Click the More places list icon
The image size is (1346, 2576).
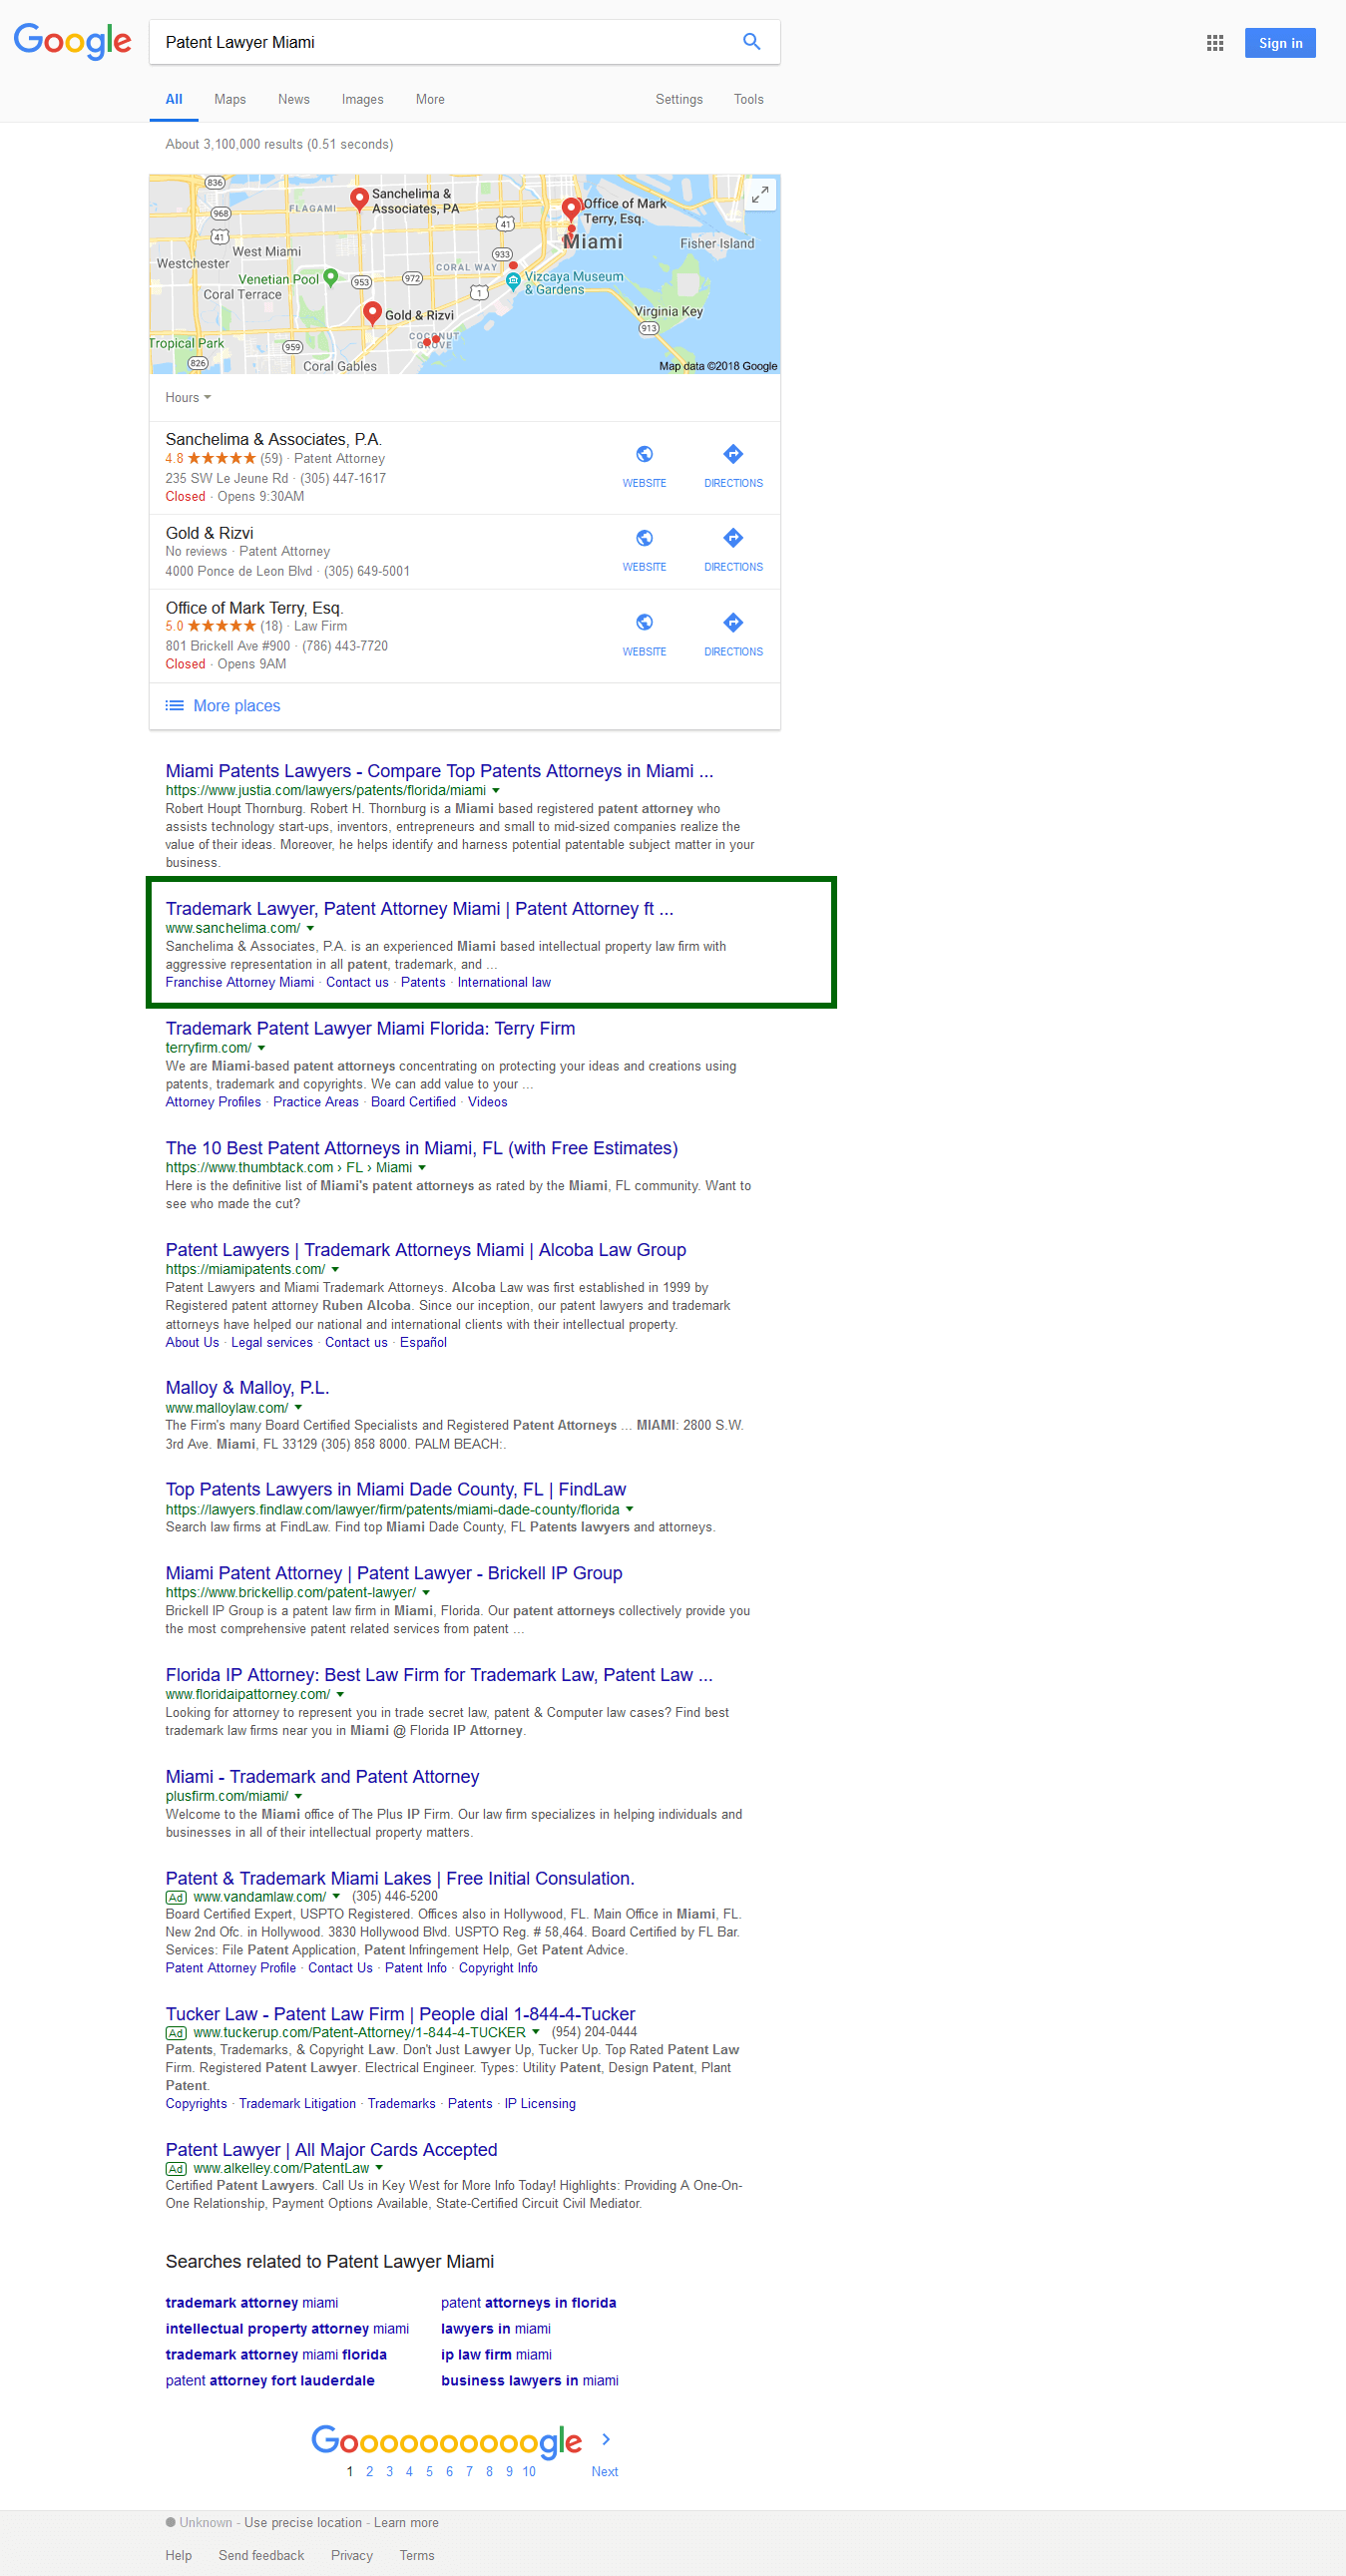tap(175, 706)
